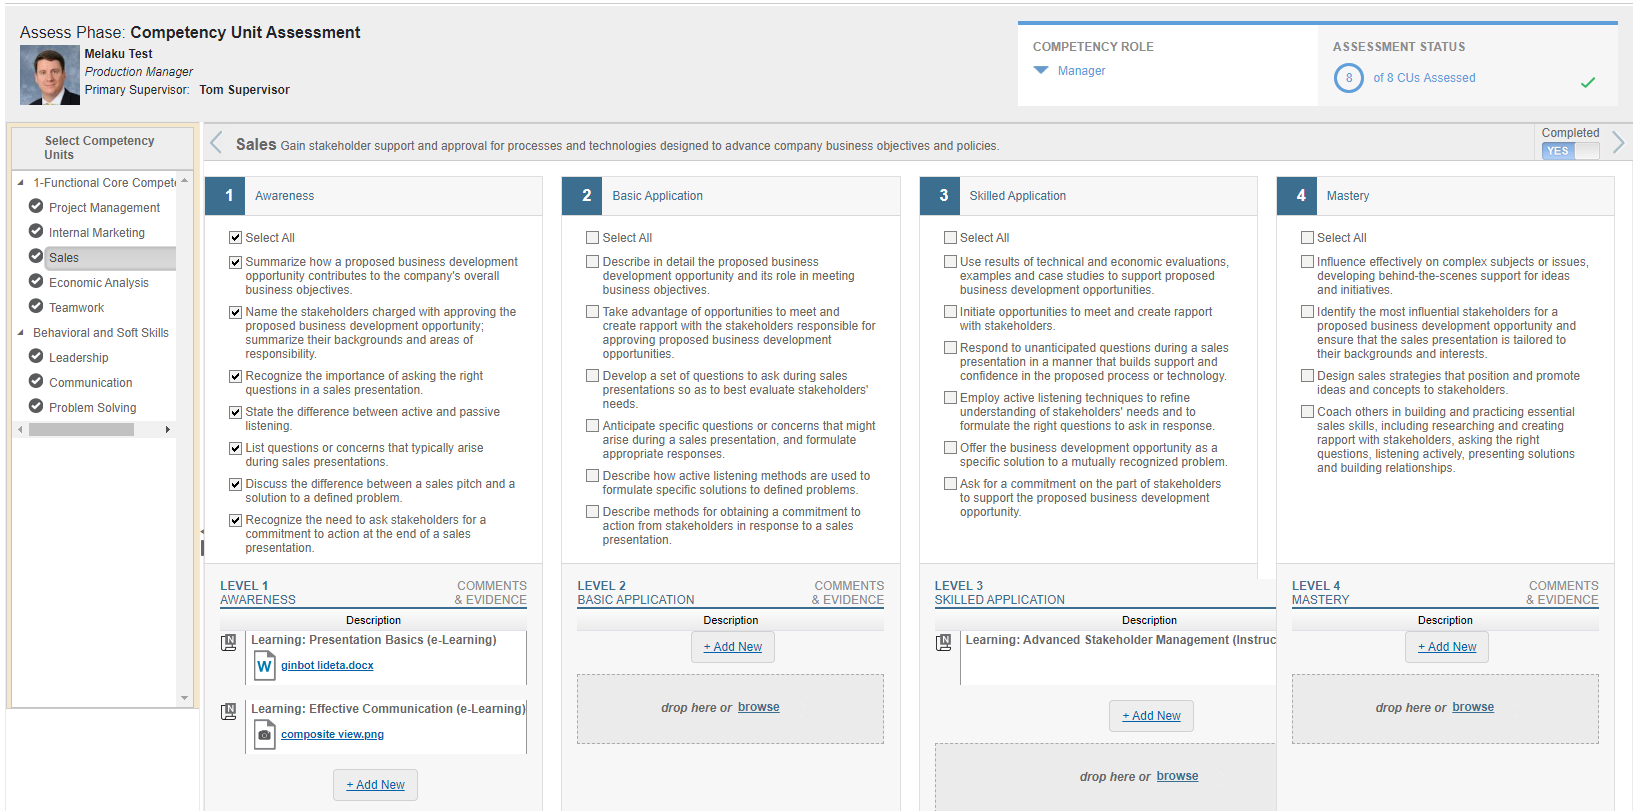
Task: Click browse link in Level 2 drop area
Action: click(x=759, y=707)
